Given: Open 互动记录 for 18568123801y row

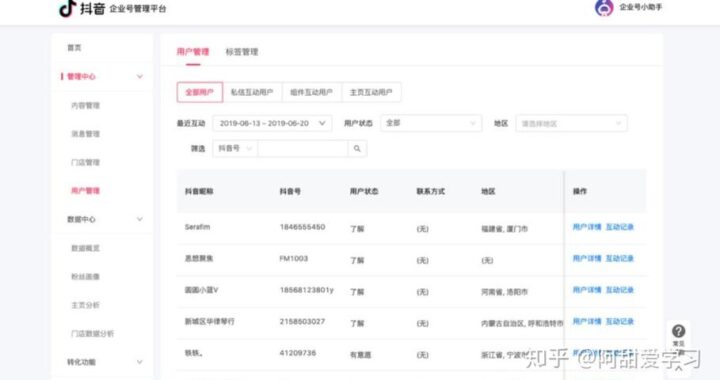Looking at the screenshot, I should coord(619,290).
